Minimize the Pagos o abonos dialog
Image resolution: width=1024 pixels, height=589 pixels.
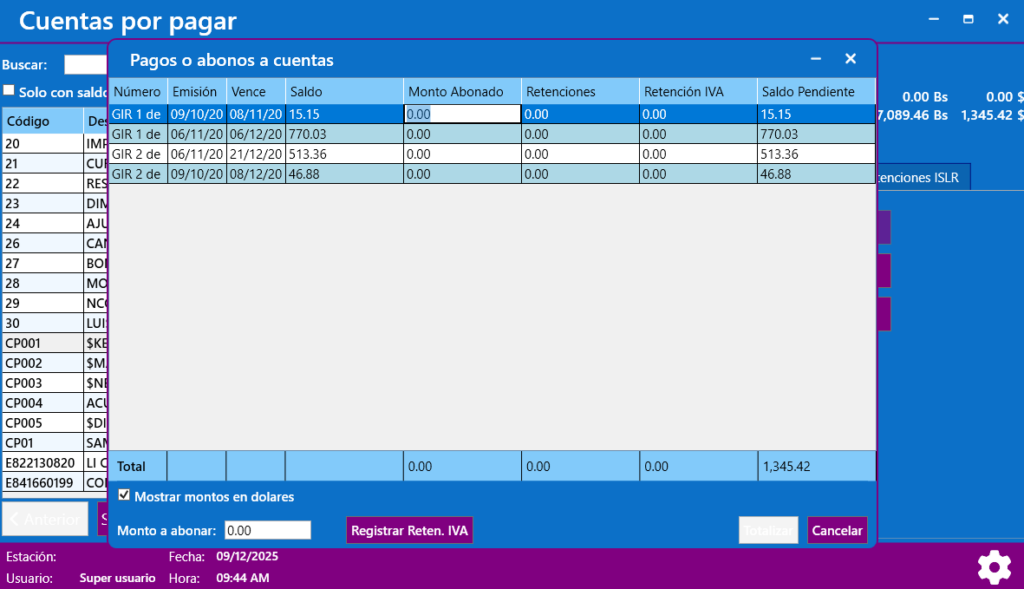[816, 60]
